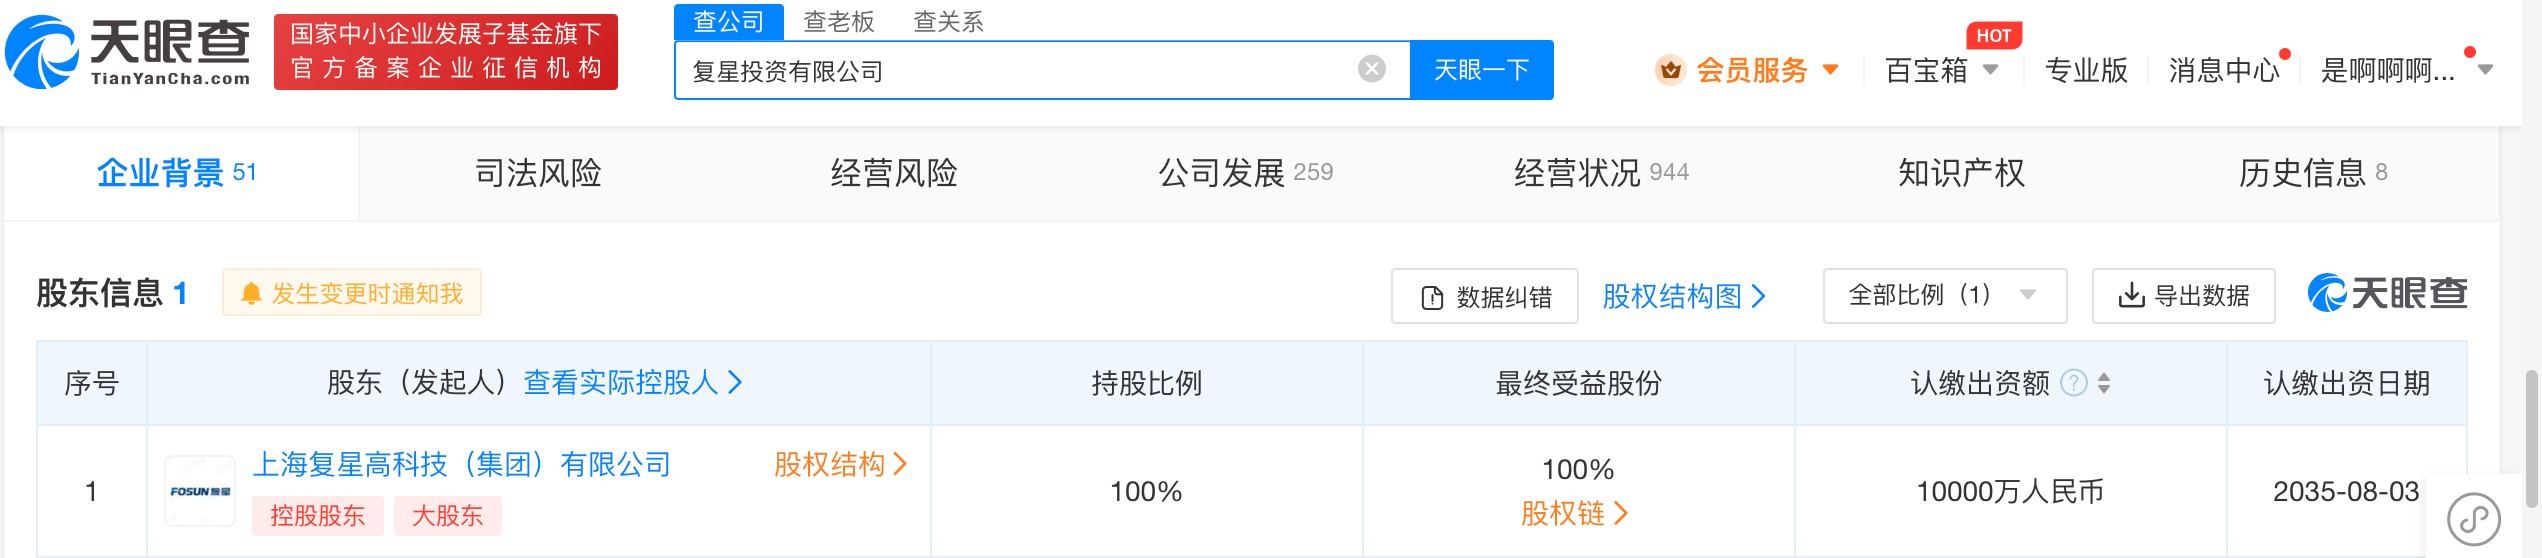Click the bell notification icon for changes
Screen dimensions: 2542x558
pos(251,294)
